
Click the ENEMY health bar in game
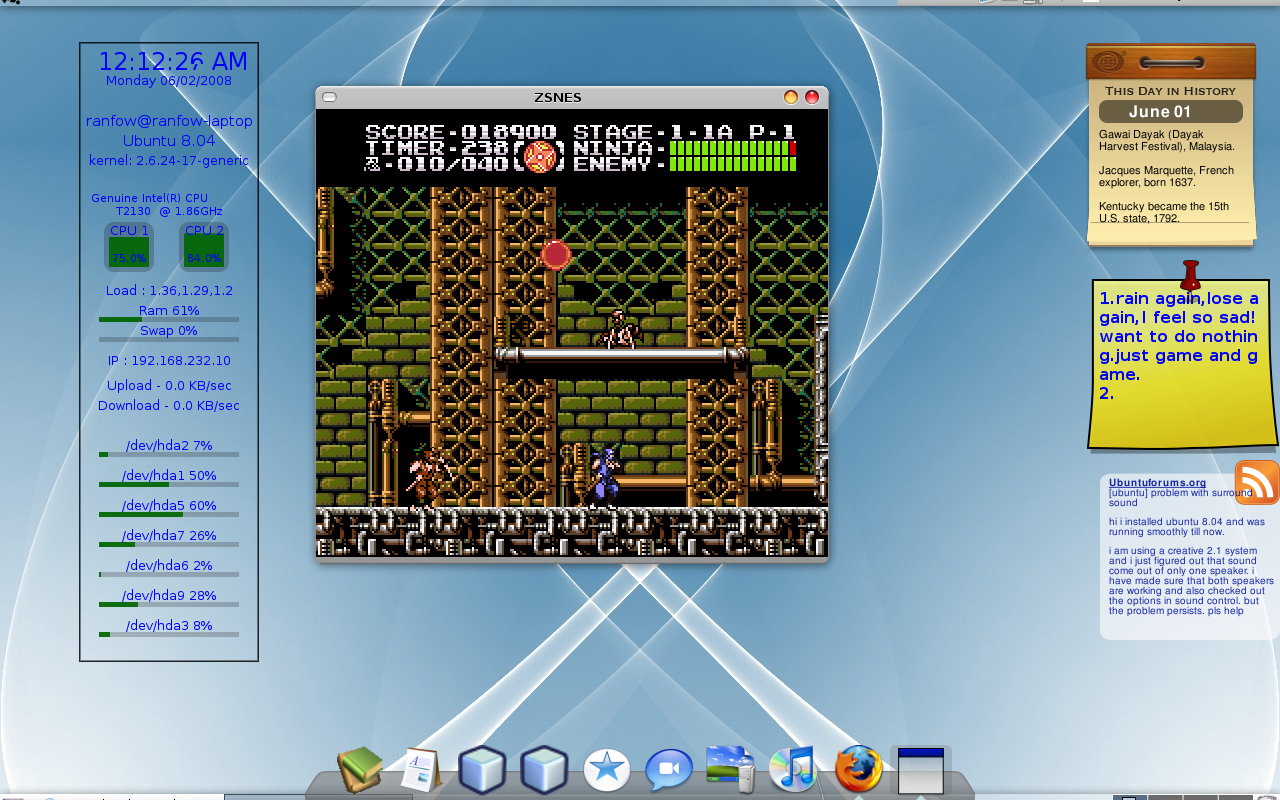(732, 164)
